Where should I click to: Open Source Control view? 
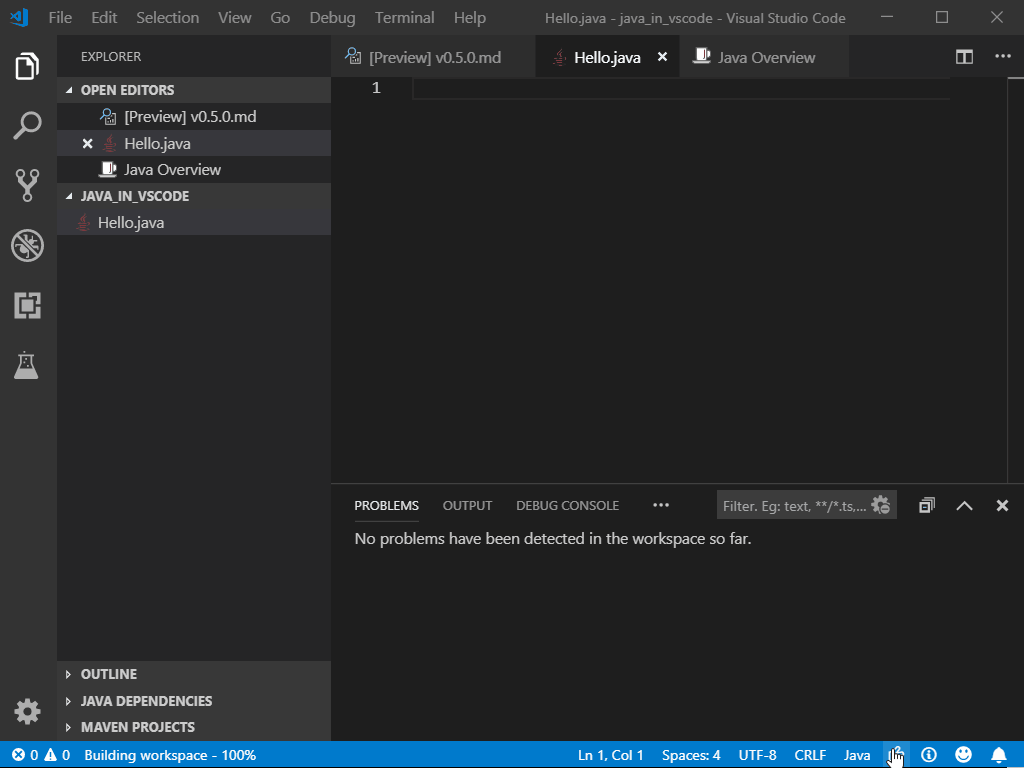(x=27, y=185)
